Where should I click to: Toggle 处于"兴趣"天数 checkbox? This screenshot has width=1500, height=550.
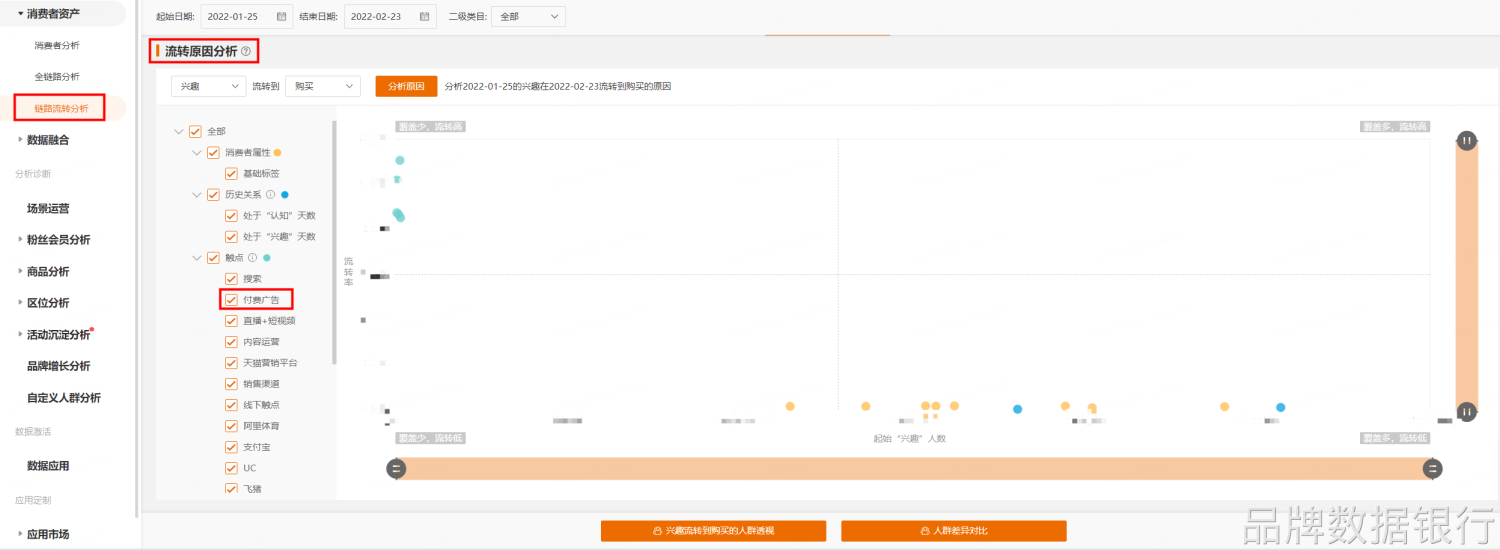point(231,236)
